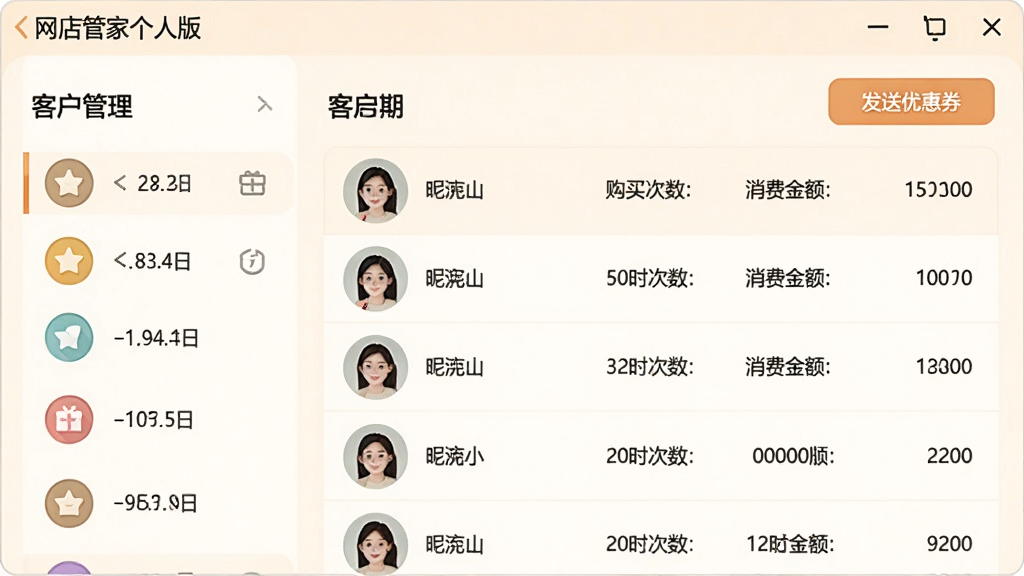This screenshot has height=576, width=1024.
Task: Click the brown star icon beside 28.2日
Action: click(69, 183)
